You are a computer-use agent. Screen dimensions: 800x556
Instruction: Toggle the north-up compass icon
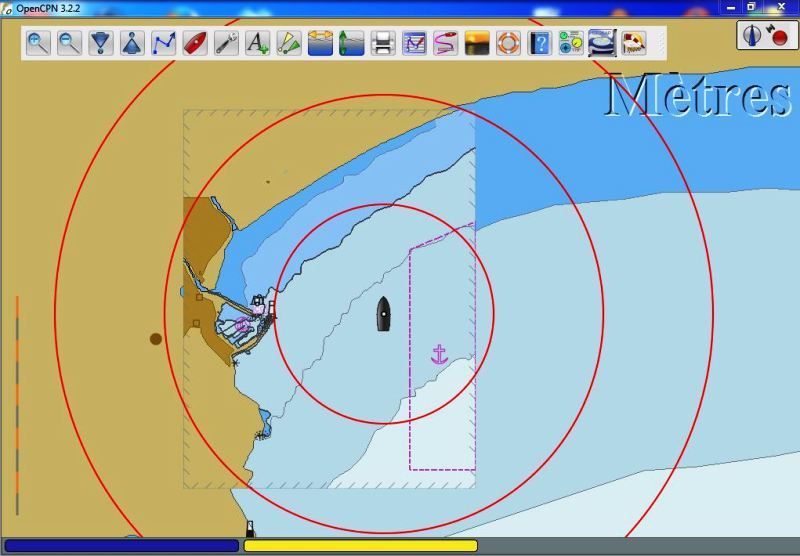(x=753, y=35)
